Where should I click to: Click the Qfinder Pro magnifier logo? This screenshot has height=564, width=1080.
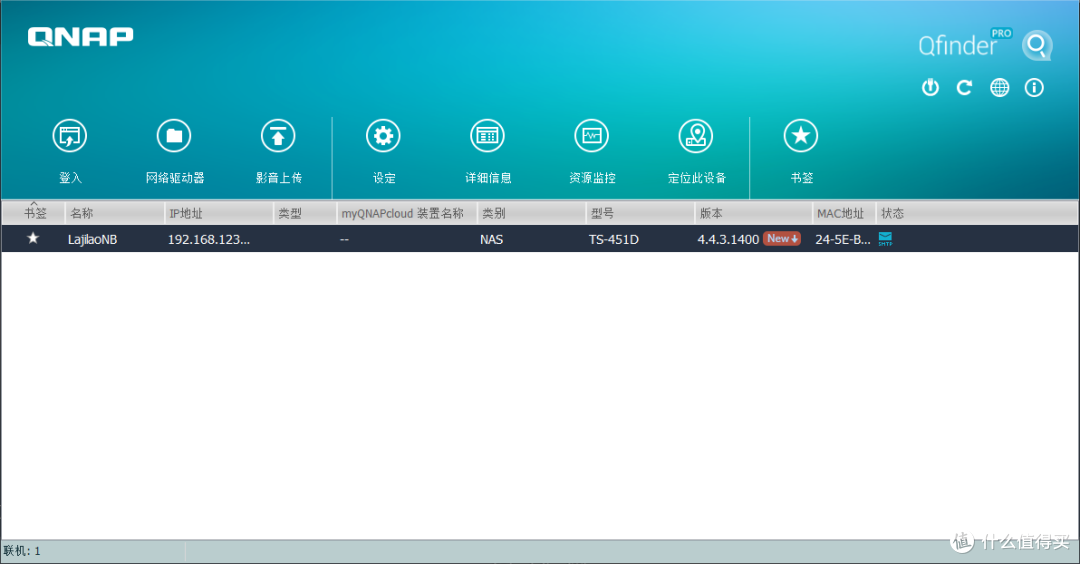click(1037, 45)
